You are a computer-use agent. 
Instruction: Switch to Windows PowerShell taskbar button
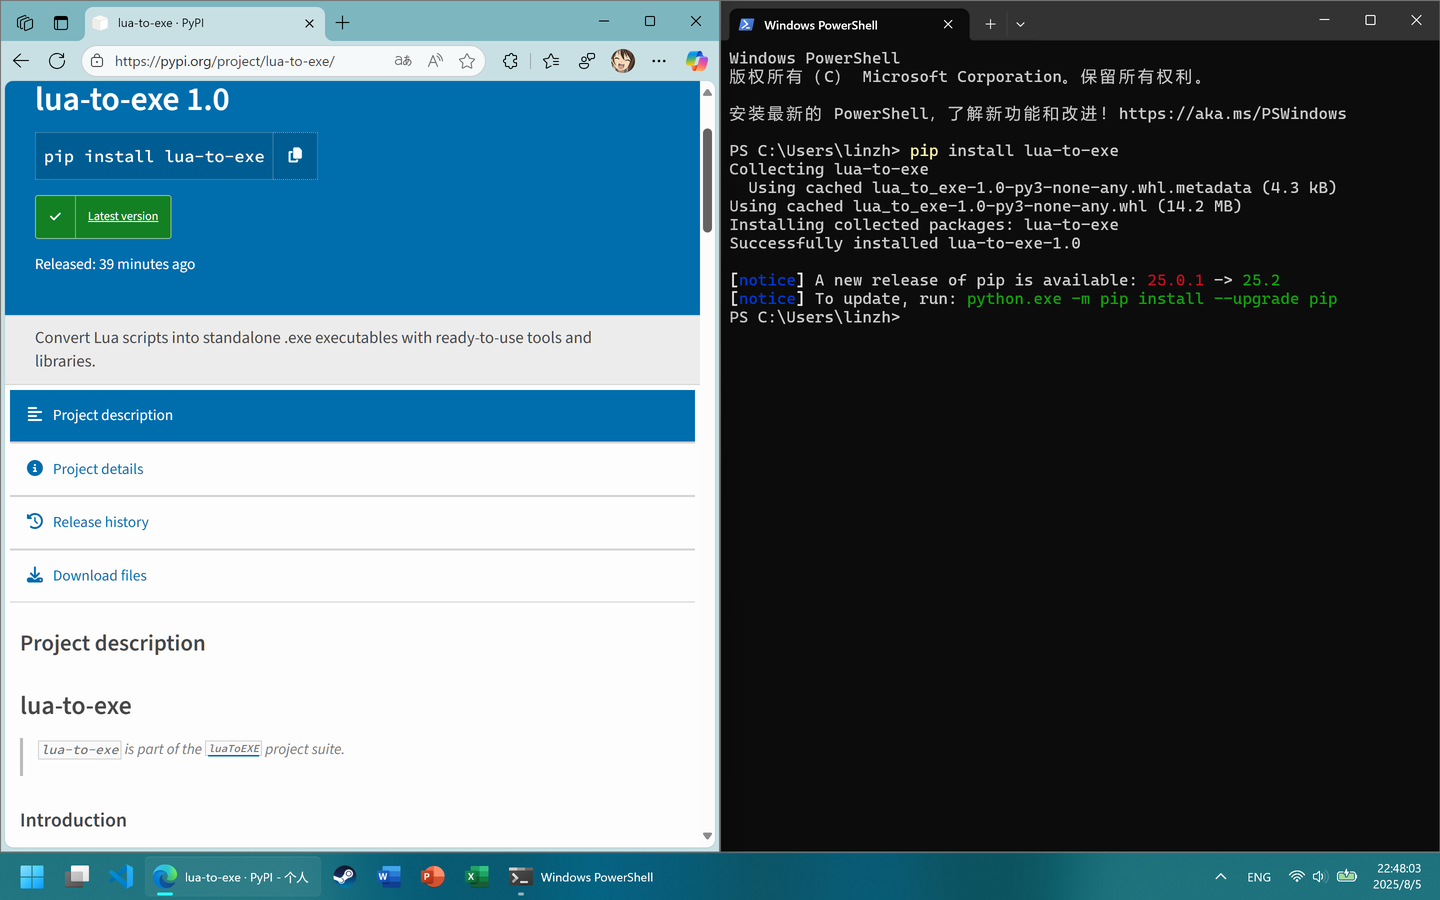point(582,877)
